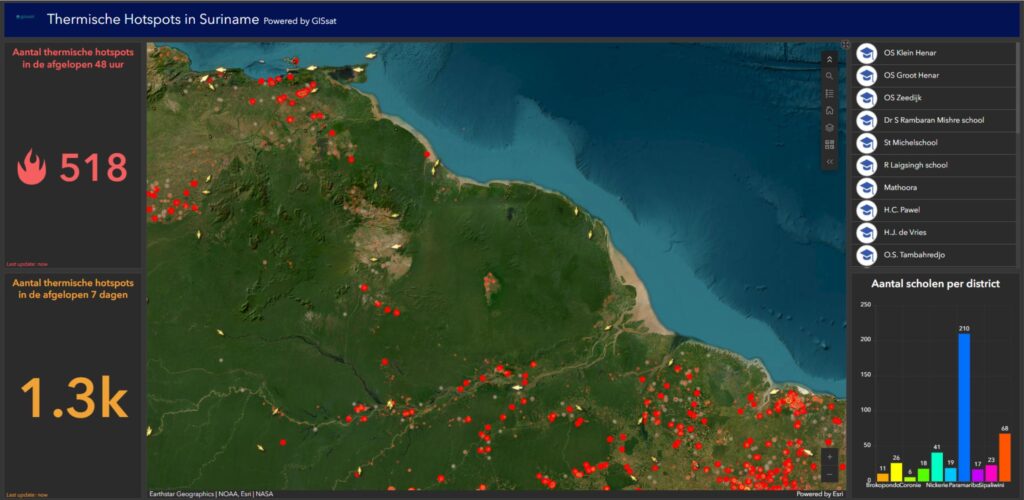The width and height of the screenshot is (1024, 500).
Task: Click the 'in de afgelopen 48 uur' heading
Action: pos(73,65)
